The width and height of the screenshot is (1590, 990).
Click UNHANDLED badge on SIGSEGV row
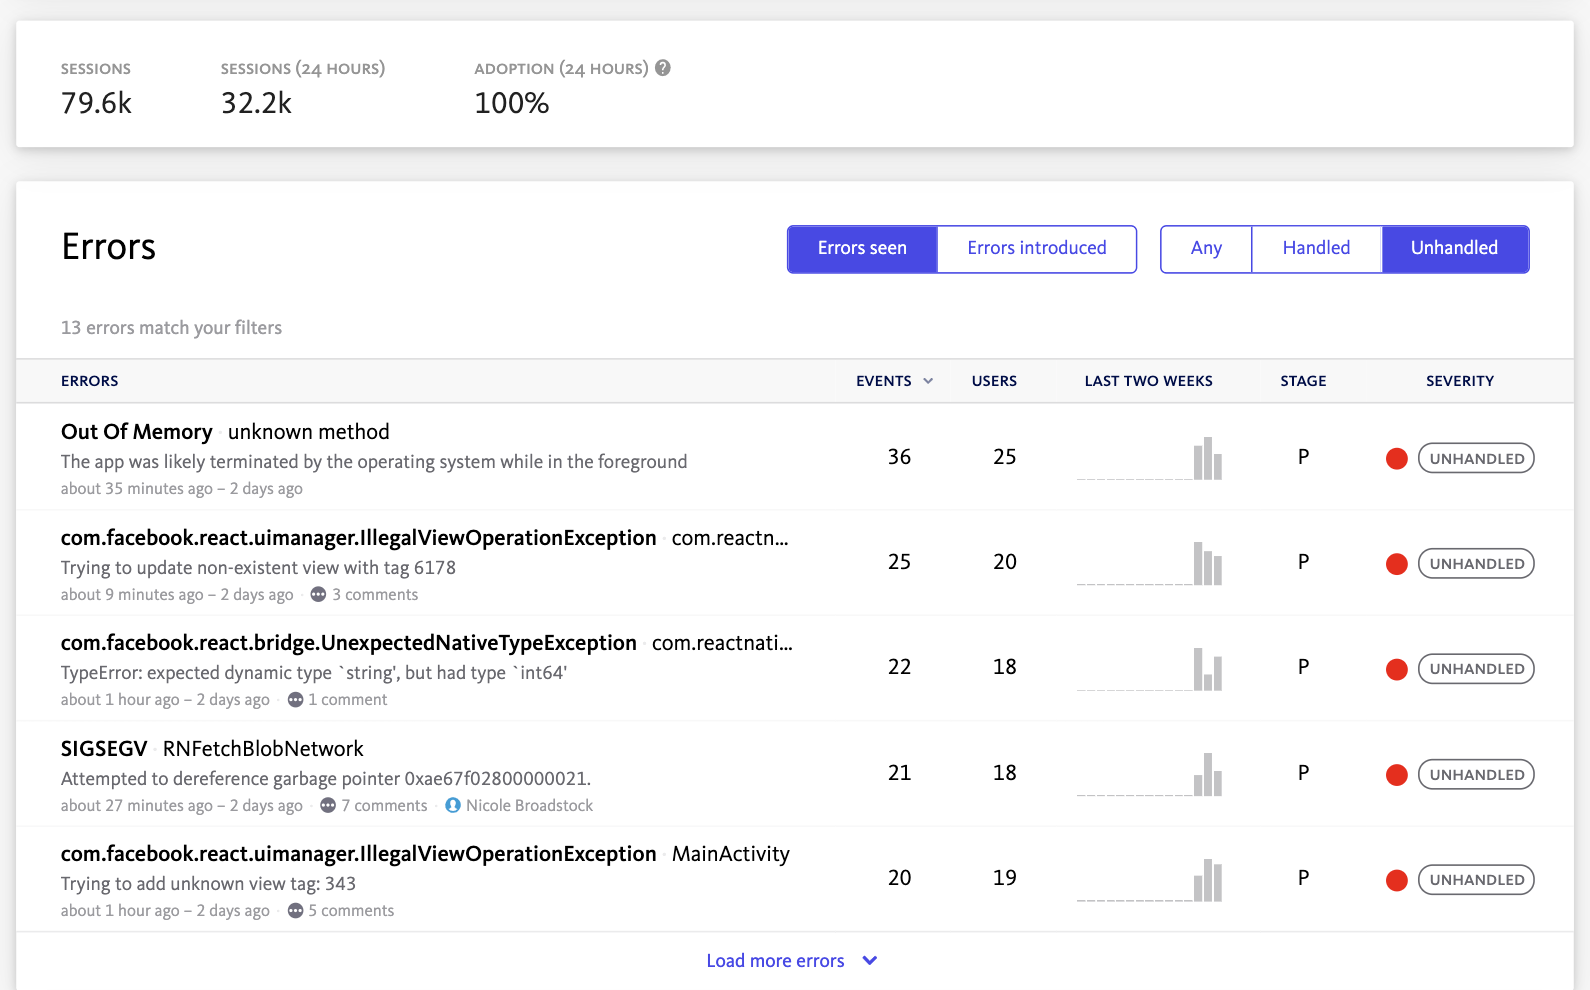coord(1476,775)
